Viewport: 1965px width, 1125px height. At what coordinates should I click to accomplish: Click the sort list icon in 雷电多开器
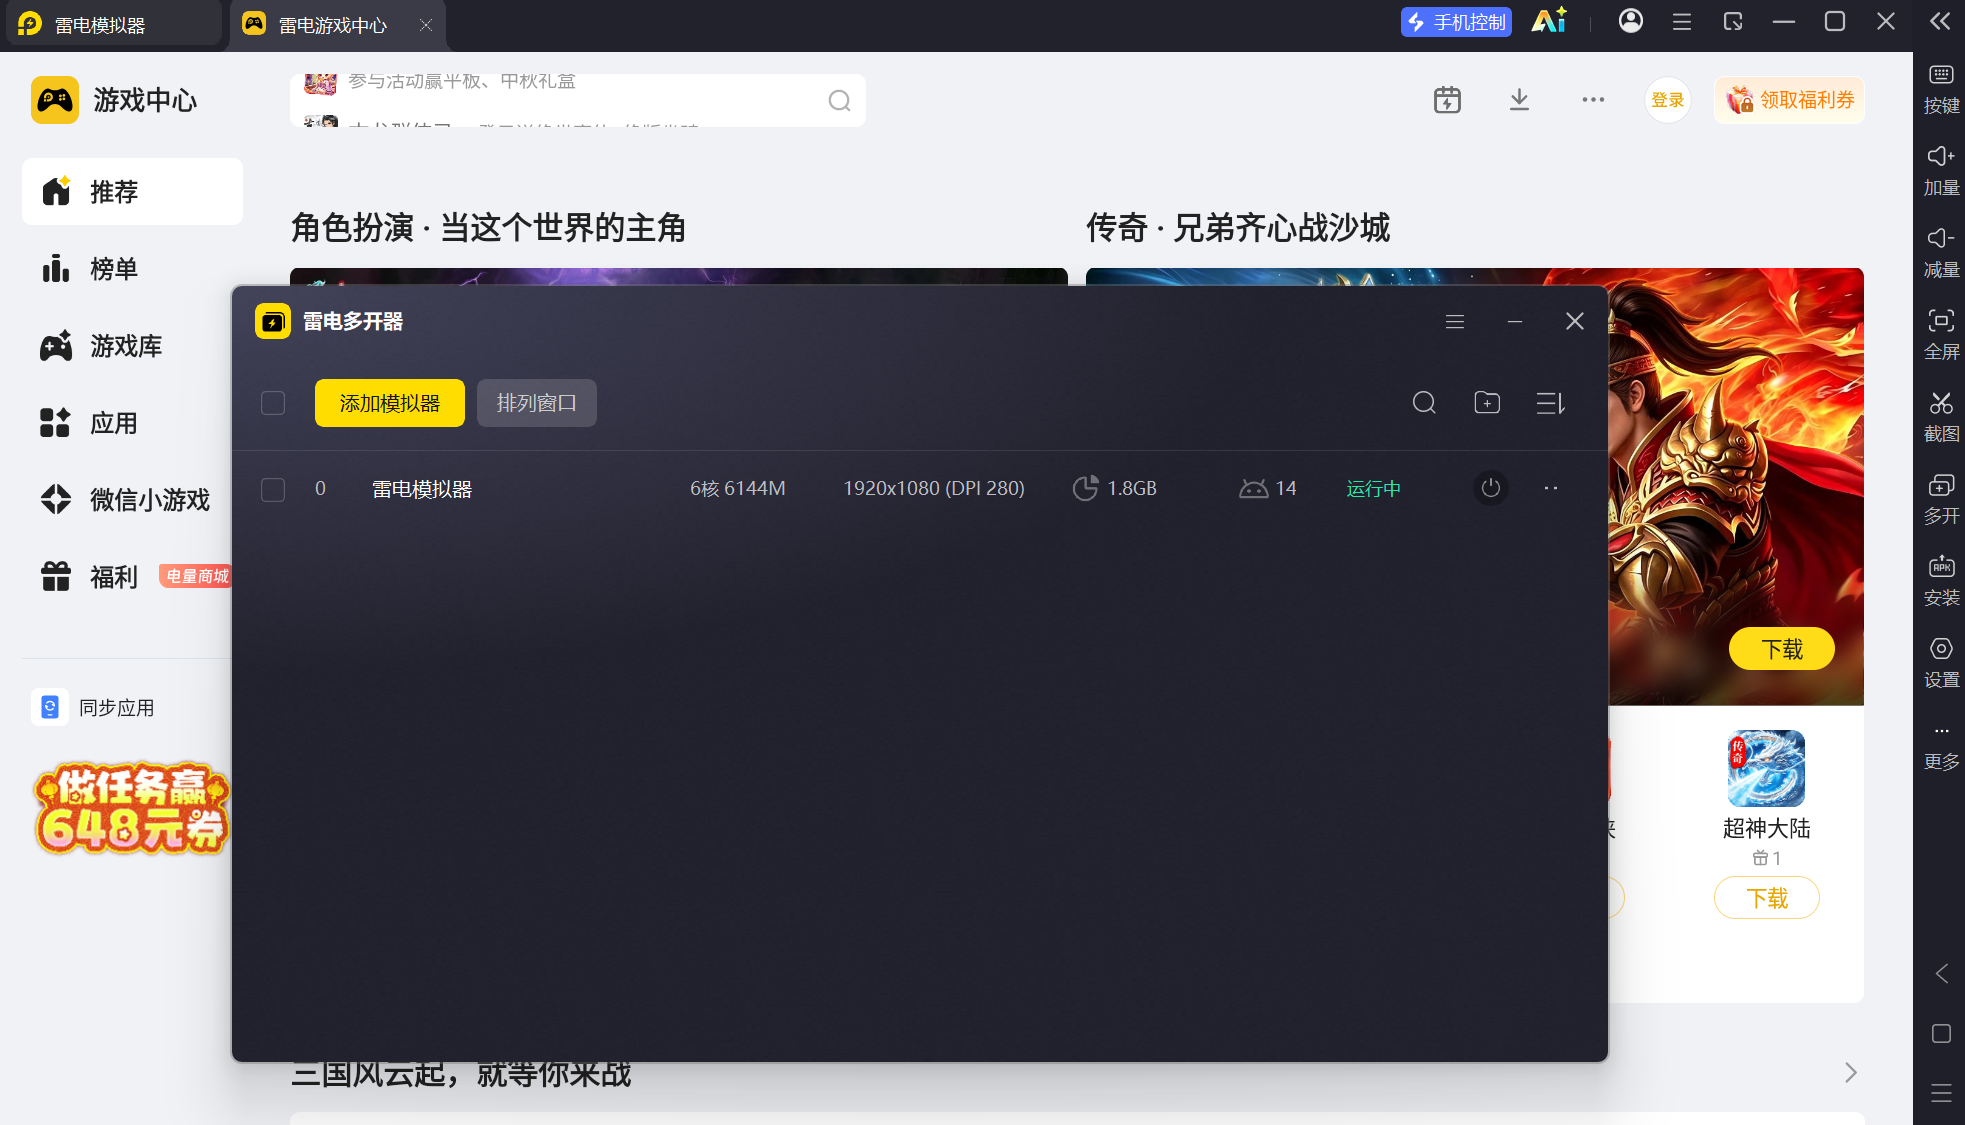pyautogui.click(x=1550, y=403)
